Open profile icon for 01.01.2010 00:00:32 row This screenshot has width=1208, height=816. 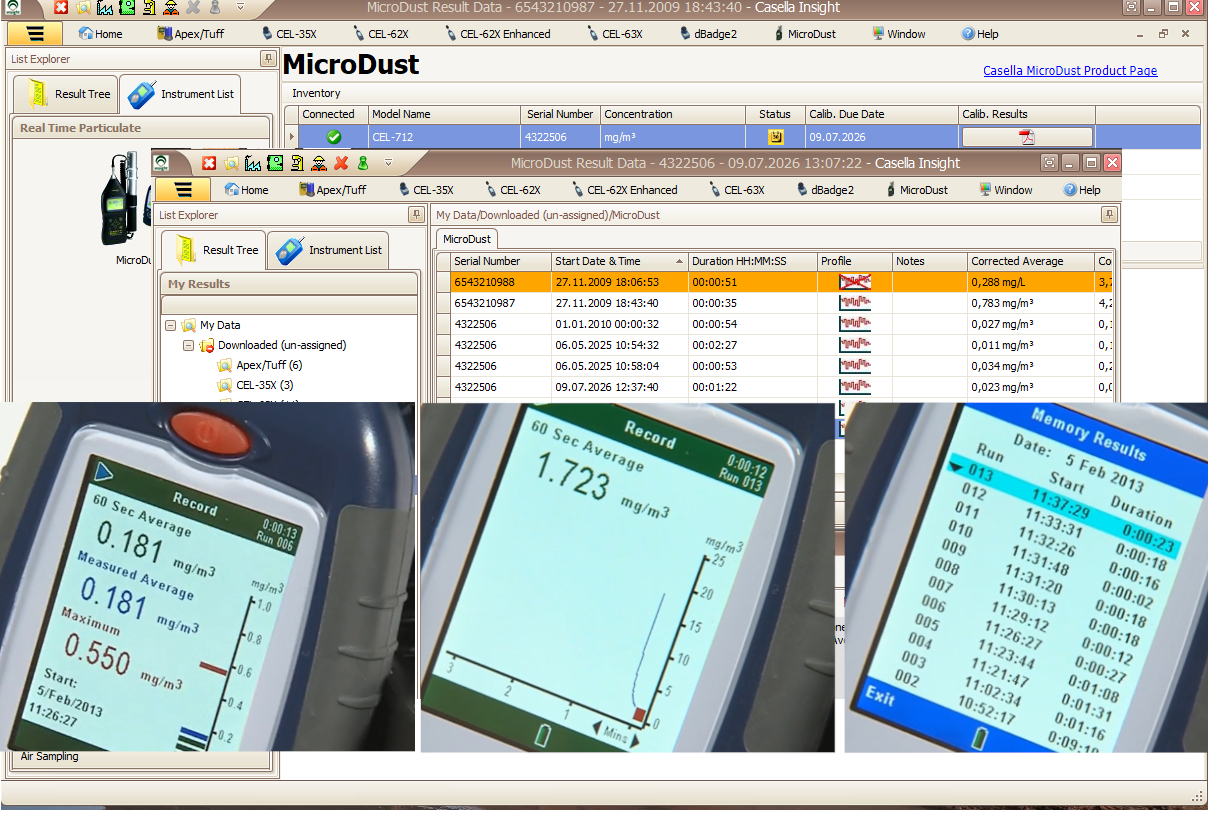[x=855, y=324]
